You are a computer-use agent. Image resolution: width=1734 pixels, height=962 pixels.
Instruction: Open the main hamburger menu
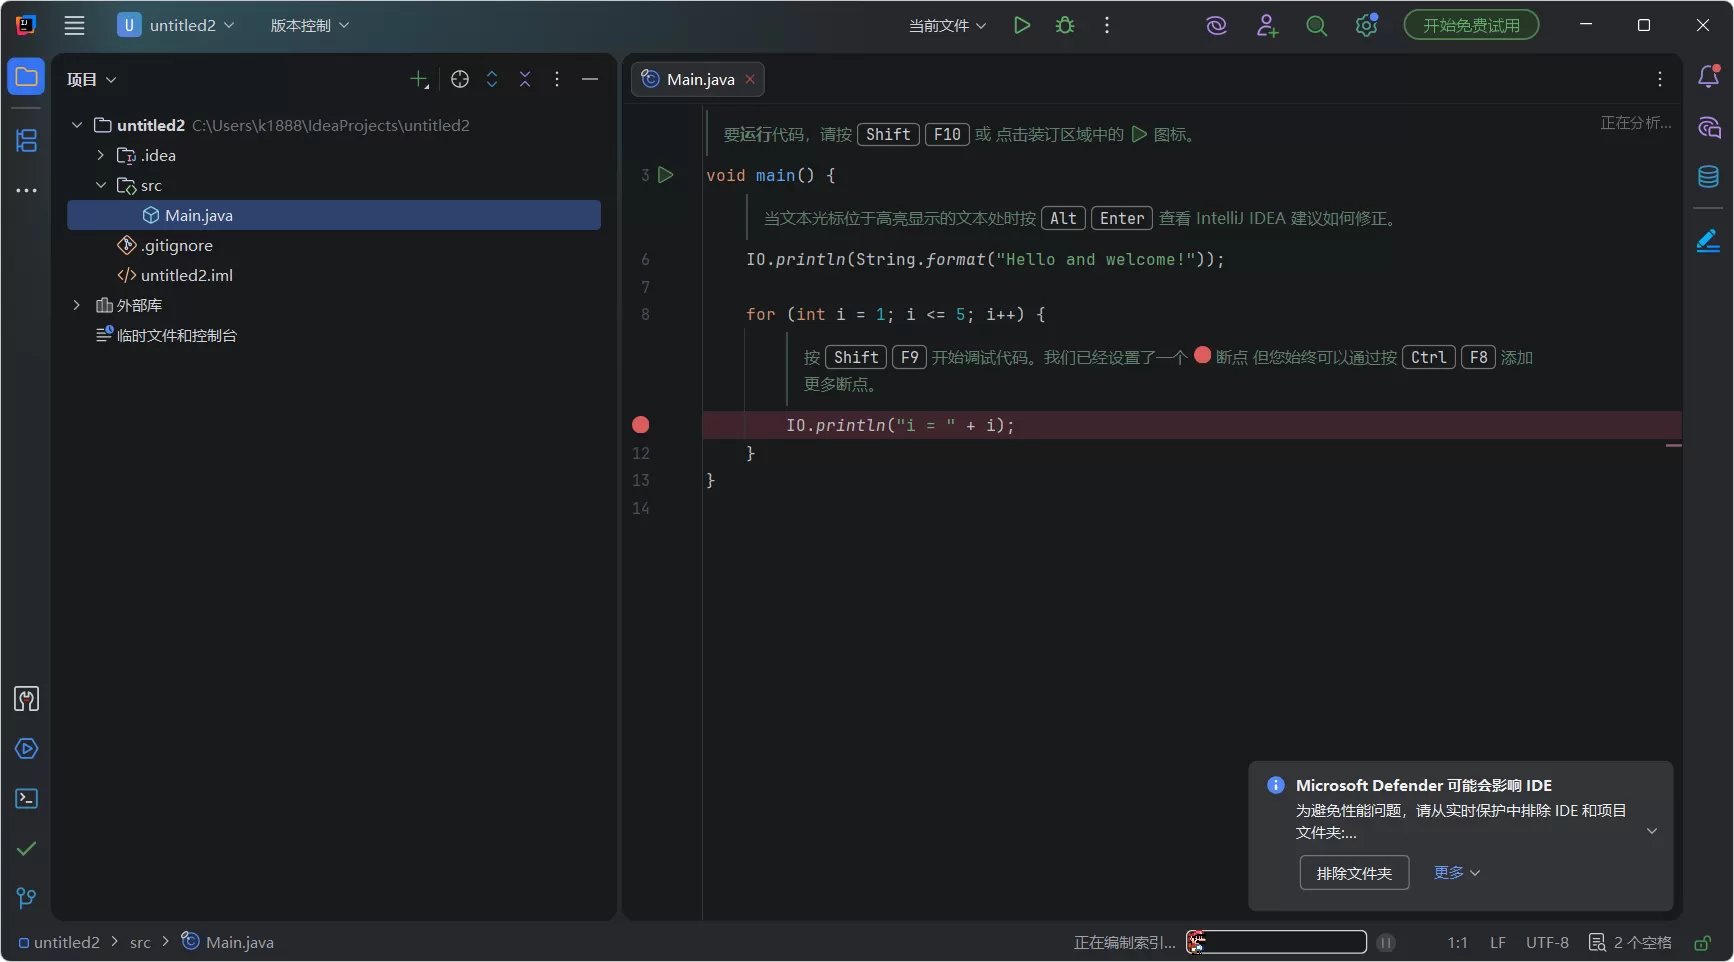tap(74, 25)
